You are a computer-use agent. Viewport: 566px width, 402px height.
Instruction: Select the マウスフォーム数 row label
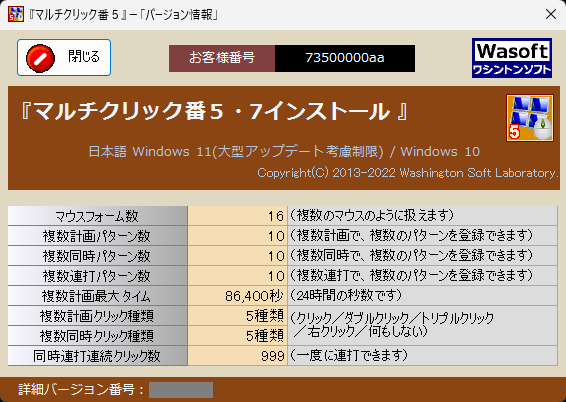97,216
